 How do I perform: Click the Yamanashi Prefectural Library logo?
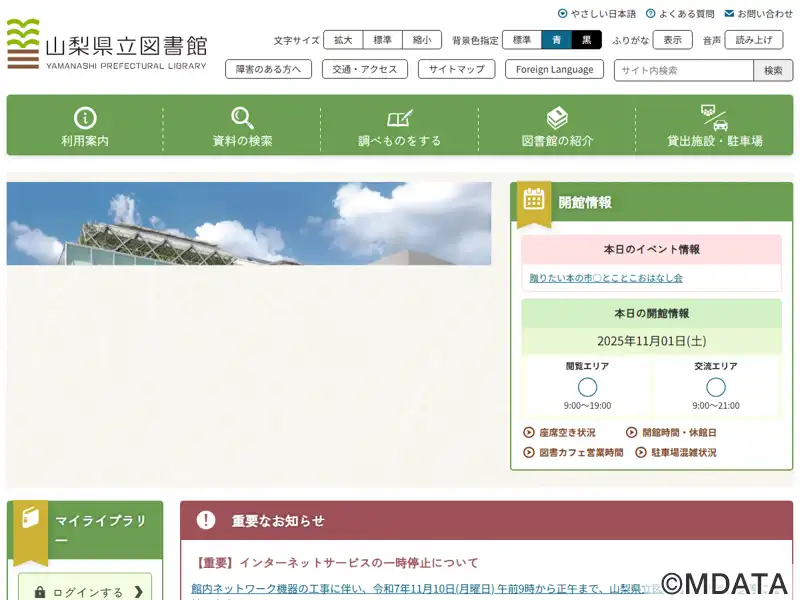pyautogui.click(x=106, y=45)
